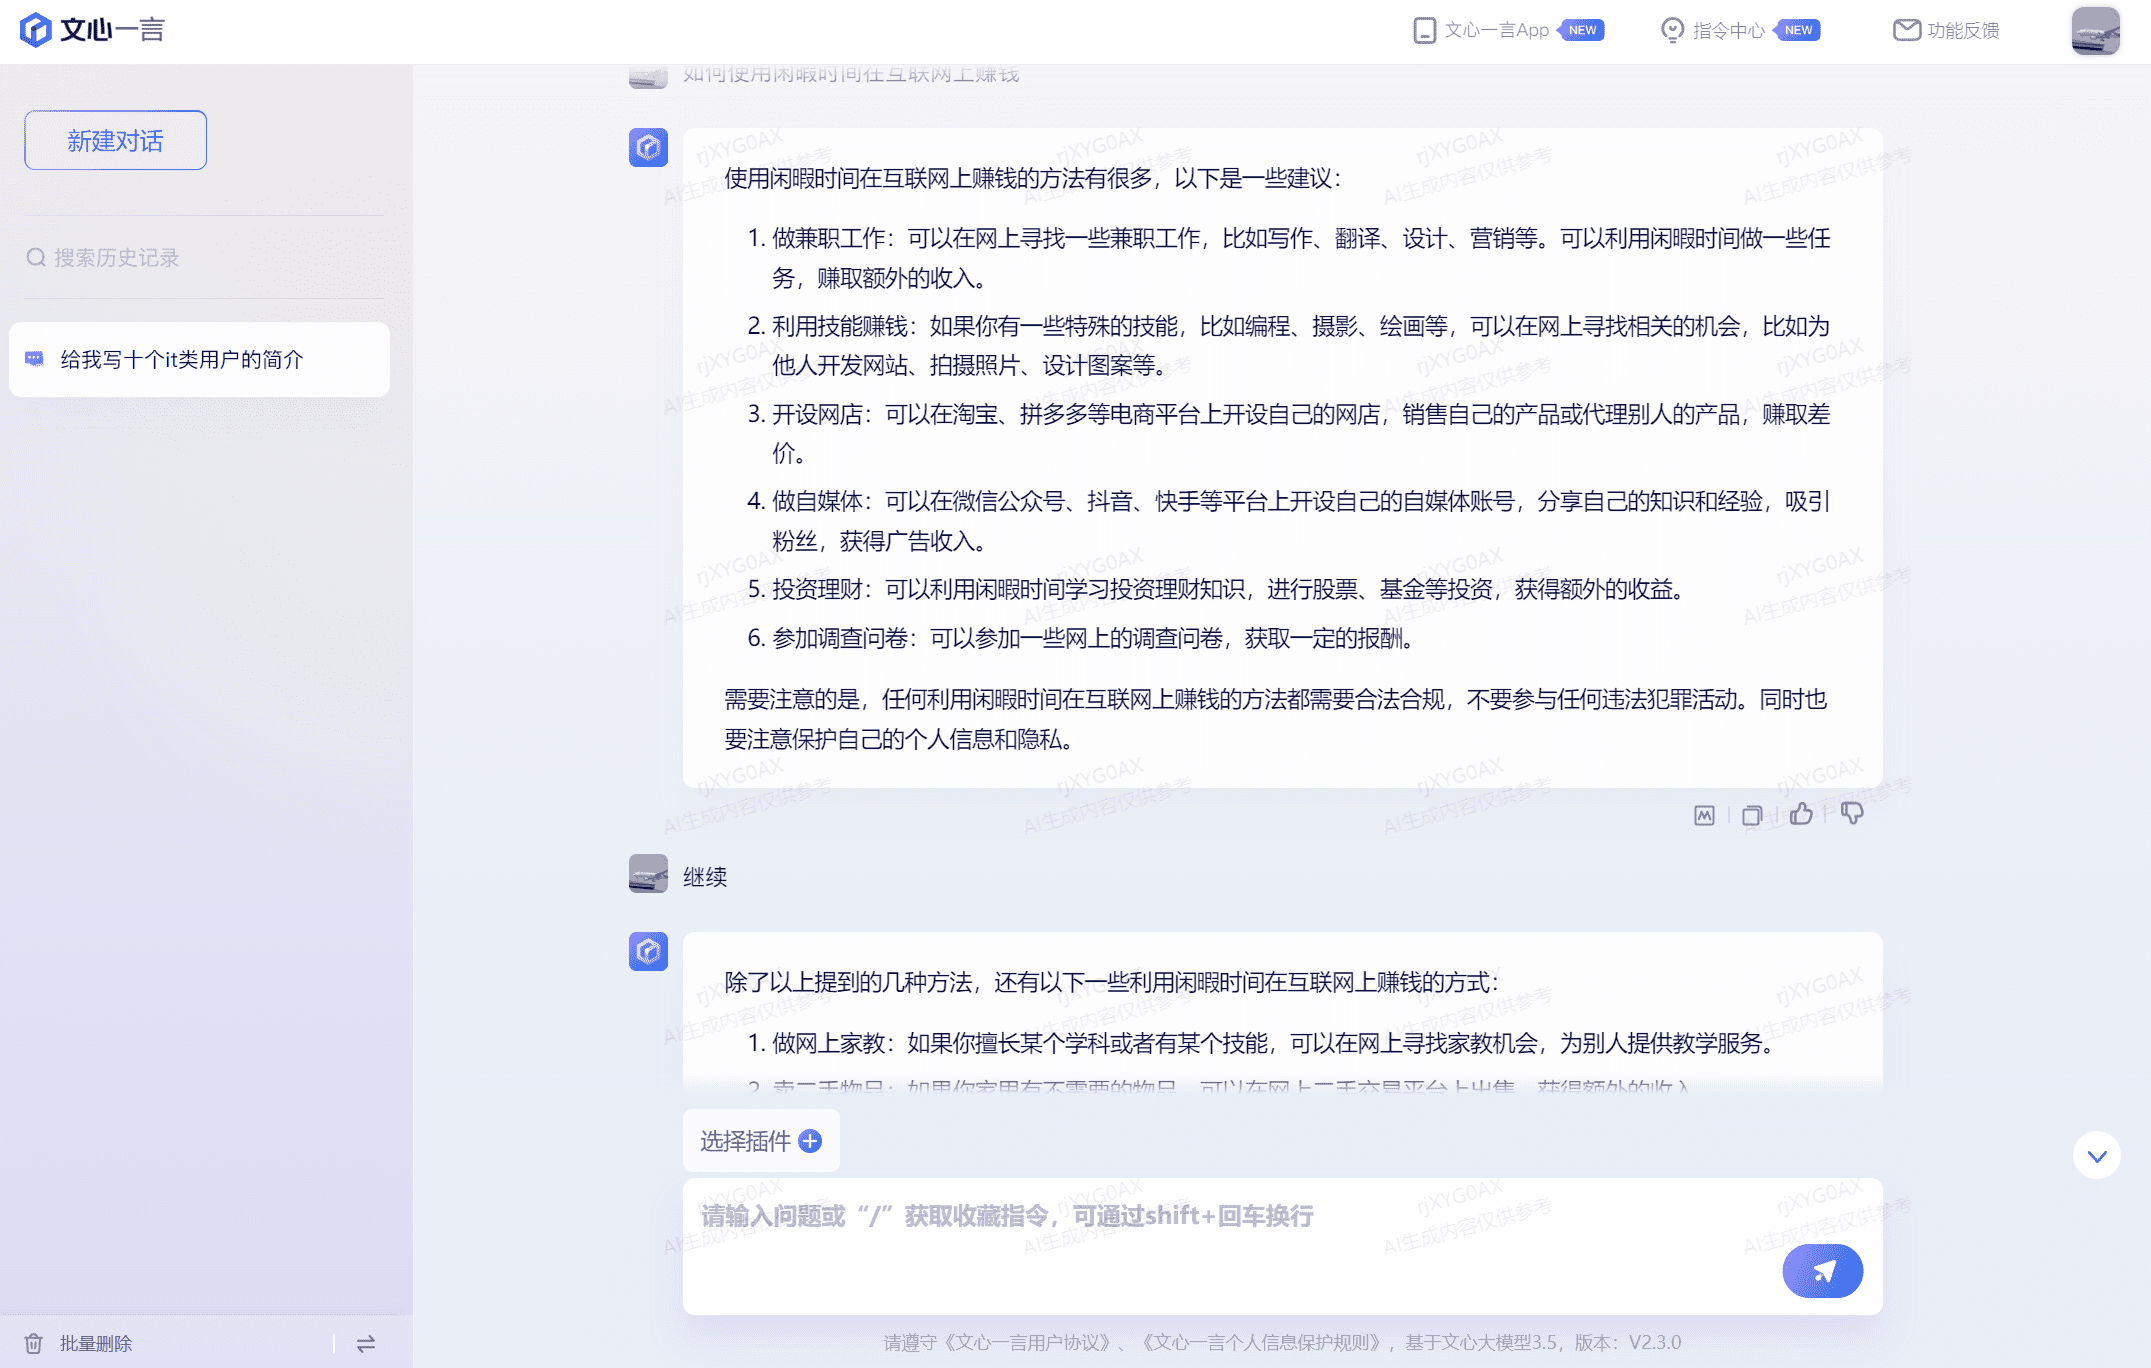The image size is (2151, 1368).
Task: Export the reply as an image
Action: coord(1703,814)
